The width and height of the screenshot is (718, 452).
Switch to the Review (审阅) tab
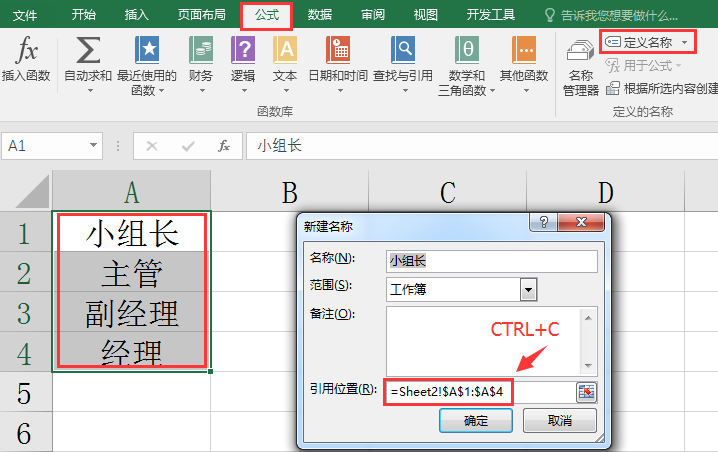373,15
